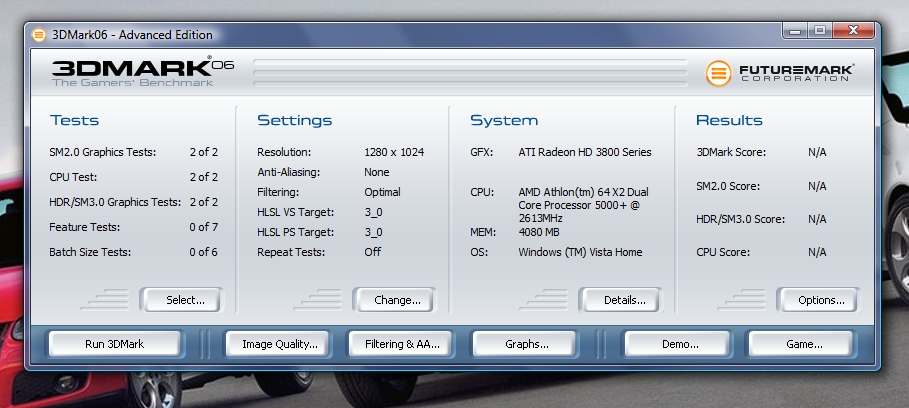
Task: Click the Results section heading
Action: [x=729, y=121]
